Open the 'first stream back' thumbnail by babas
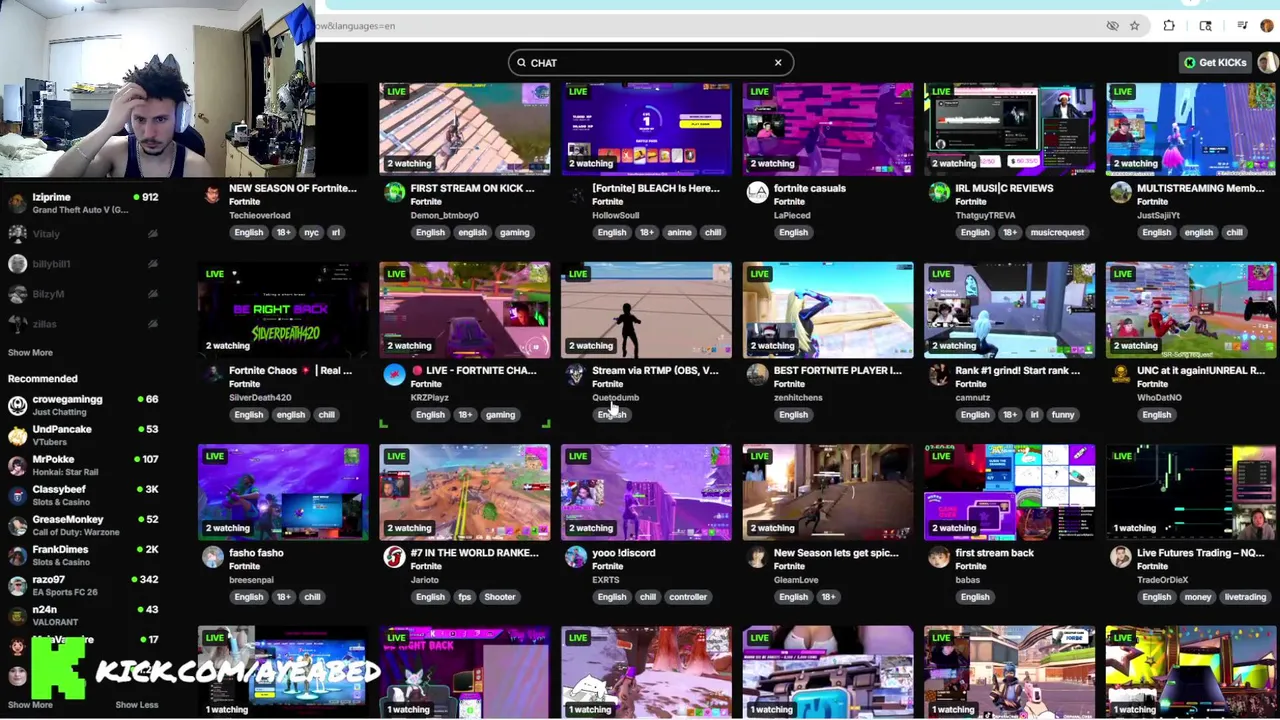 coord(1009,493)
